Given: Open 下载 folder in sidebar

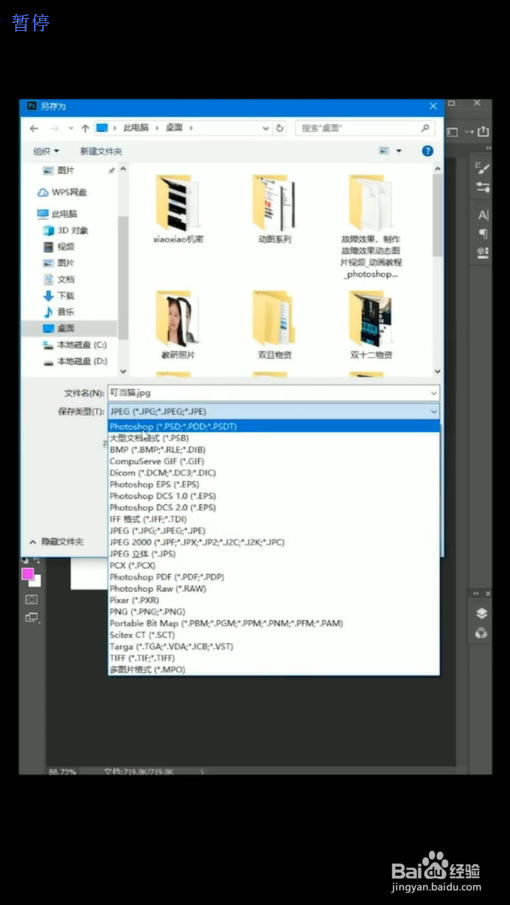Looking at the screenshot, I should point(59,296).
